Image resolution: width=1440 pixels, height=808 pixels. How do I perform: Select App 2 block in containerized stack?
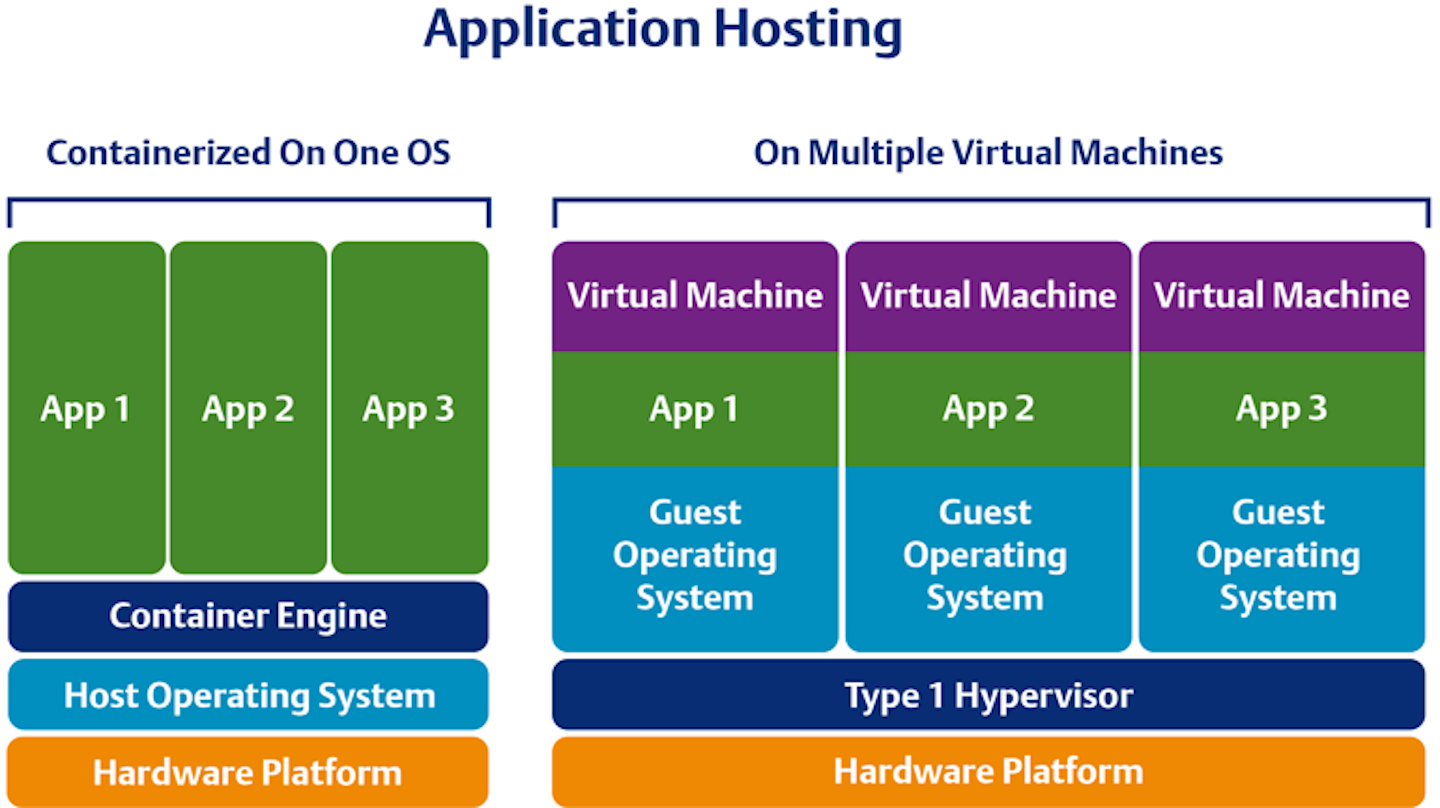(248, 408)
